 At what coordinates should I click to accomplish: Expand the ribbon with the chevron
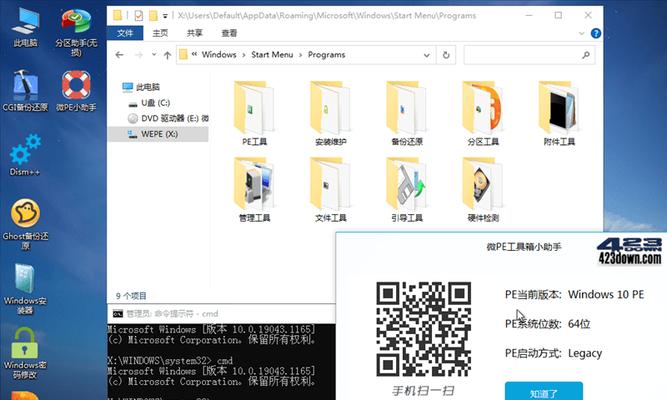point(581,33)
